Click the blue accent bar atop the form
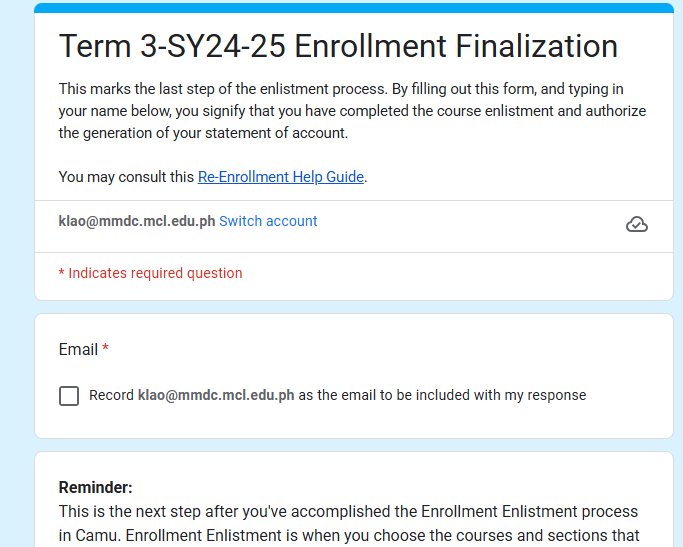This screenshot has height=547, width=683. pos(354,8)
